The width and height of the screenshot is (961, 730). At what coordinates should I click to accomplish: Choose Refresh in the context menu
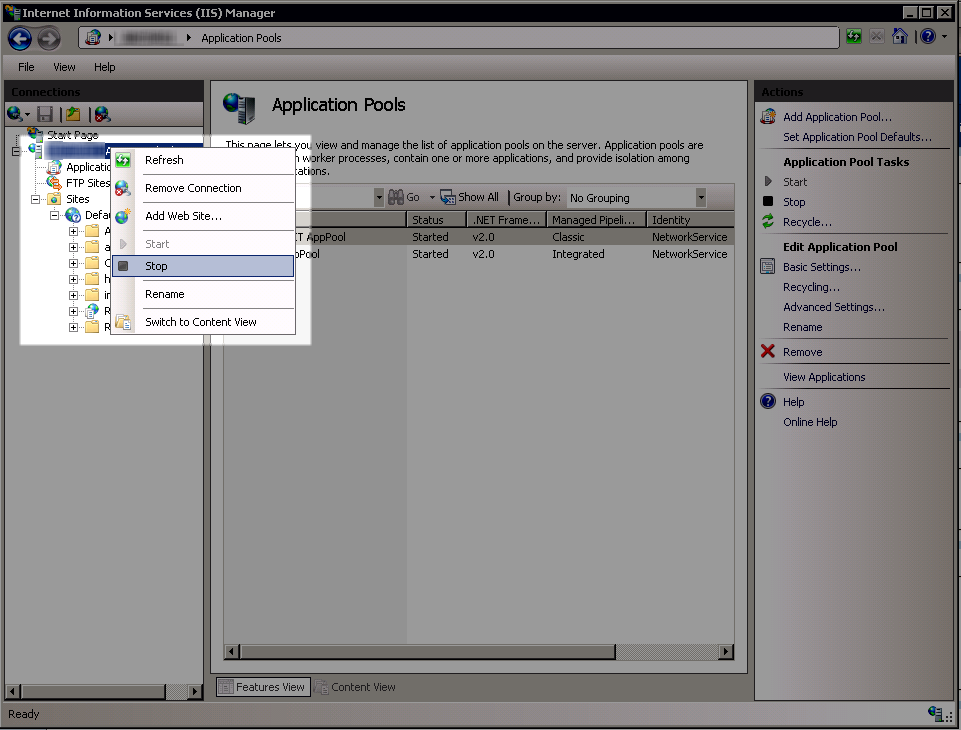pyautogui.click(x=203, y=160)
